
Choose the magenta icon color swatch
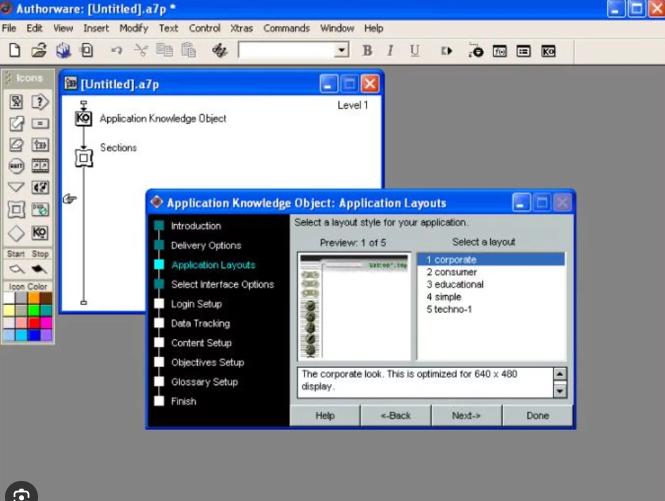click(46, 323)
